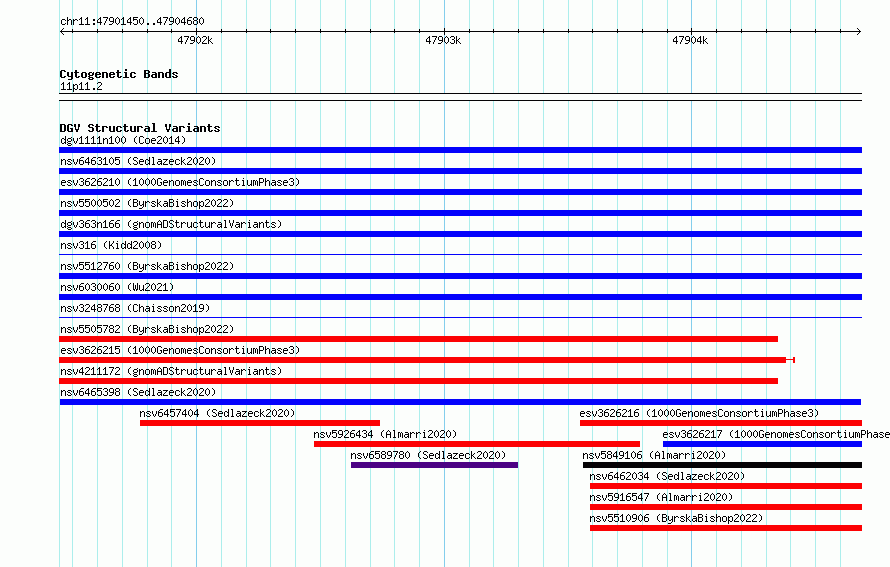Screen dimensions: 890x567
Task: Open dgv363n166 (gnomADStructuralVariants) label
Action: [171, 224]
